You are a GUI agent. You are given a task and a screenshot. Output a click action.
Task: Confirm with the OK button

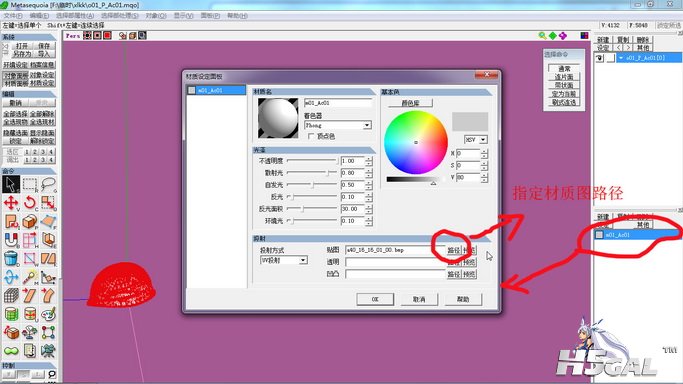[x=375, y=299]
